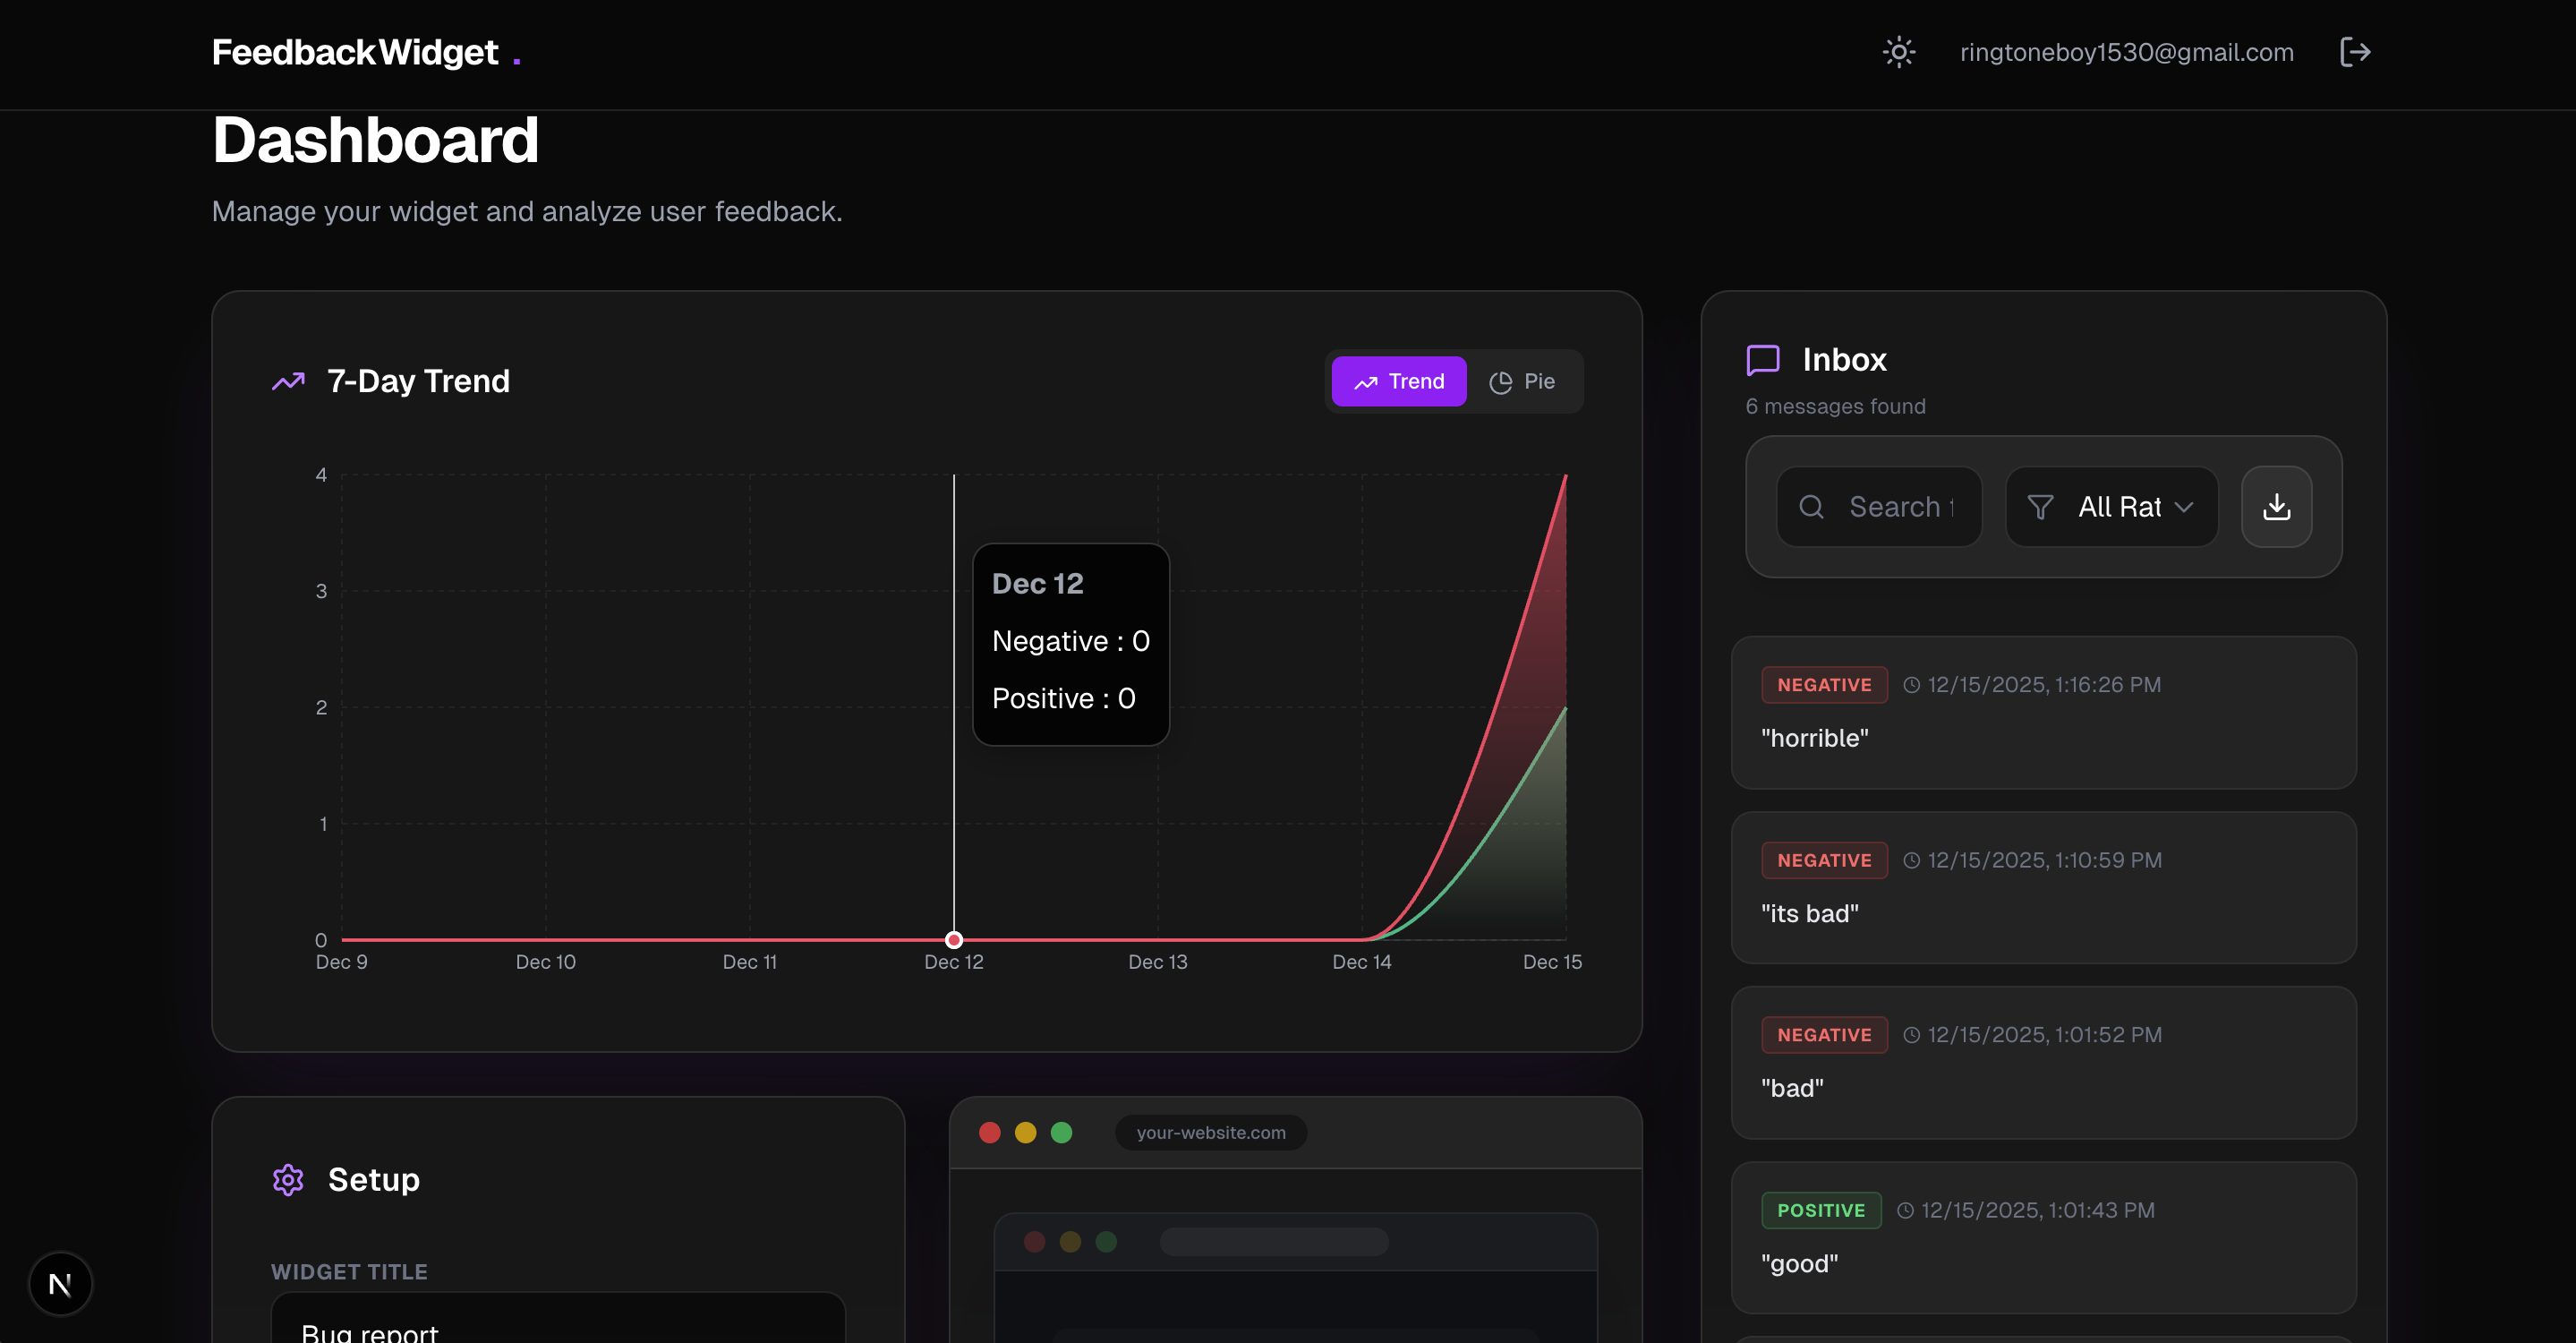Click the NEGATIVE badge on "its bad" message
The height and width of the screenshot is (1343, 2576).
pos(1824,860)
